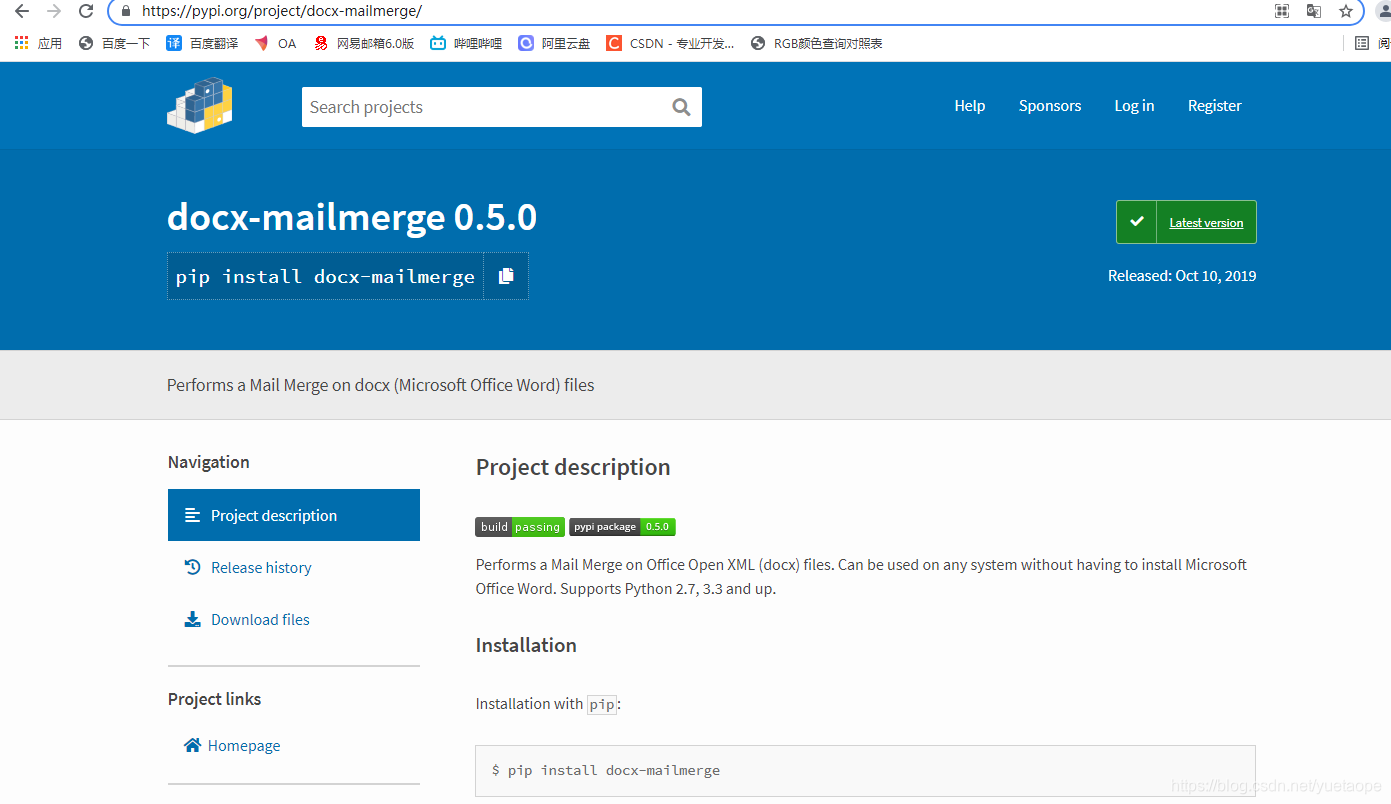Screen dimensions: 1391x804
Task: Select the Project description tab
Action: (x=294, y=515)
